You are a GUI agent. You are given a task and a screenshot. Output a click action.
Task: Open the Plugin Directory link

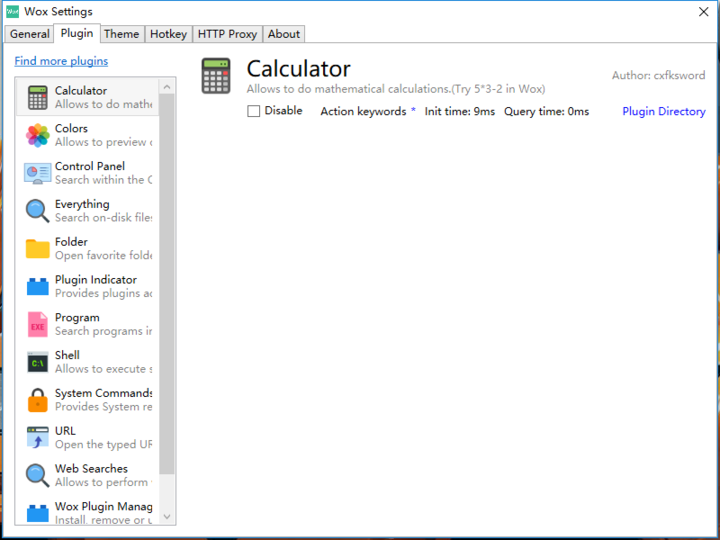664,112
